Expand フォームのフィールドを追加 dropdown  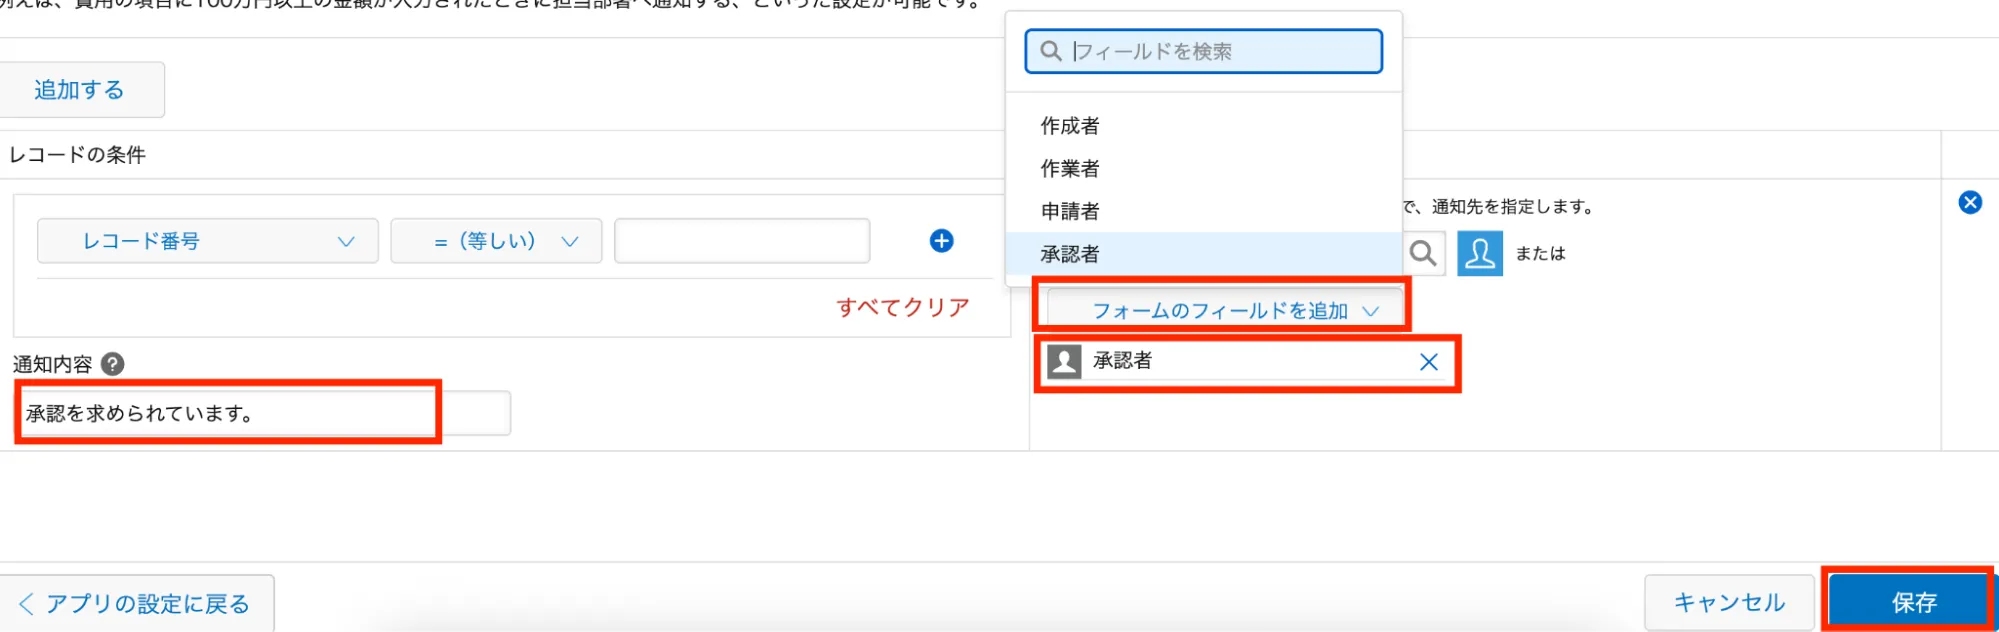tap(1221, 310)
